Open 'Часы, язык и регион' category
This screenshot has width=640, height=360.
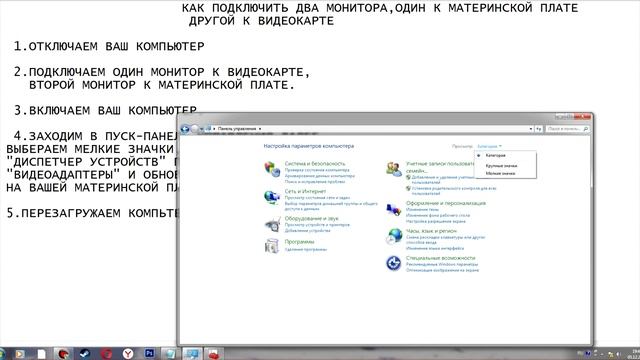[431, 231]
